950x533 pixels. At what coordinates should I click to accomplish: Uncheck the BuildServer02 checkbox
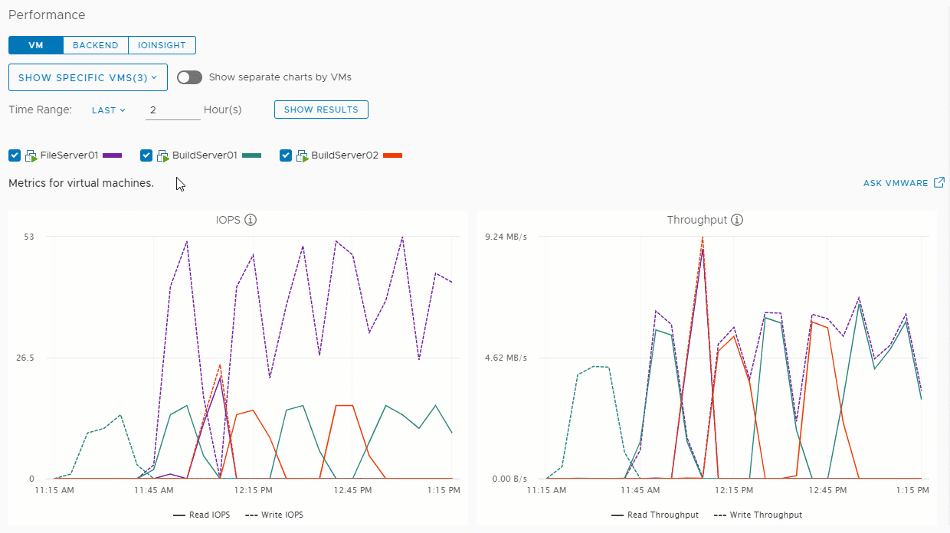286,156
